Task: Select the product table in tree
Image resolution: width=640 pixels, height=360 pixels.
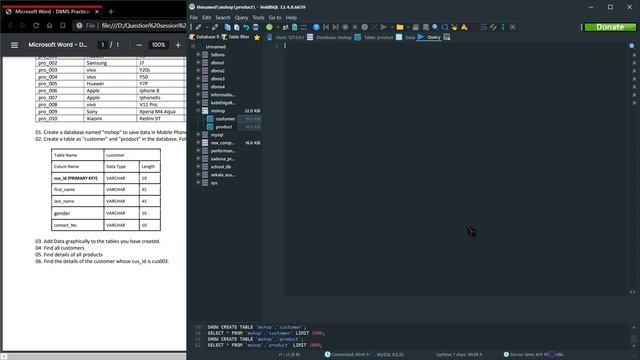Action: coord(224,127)
